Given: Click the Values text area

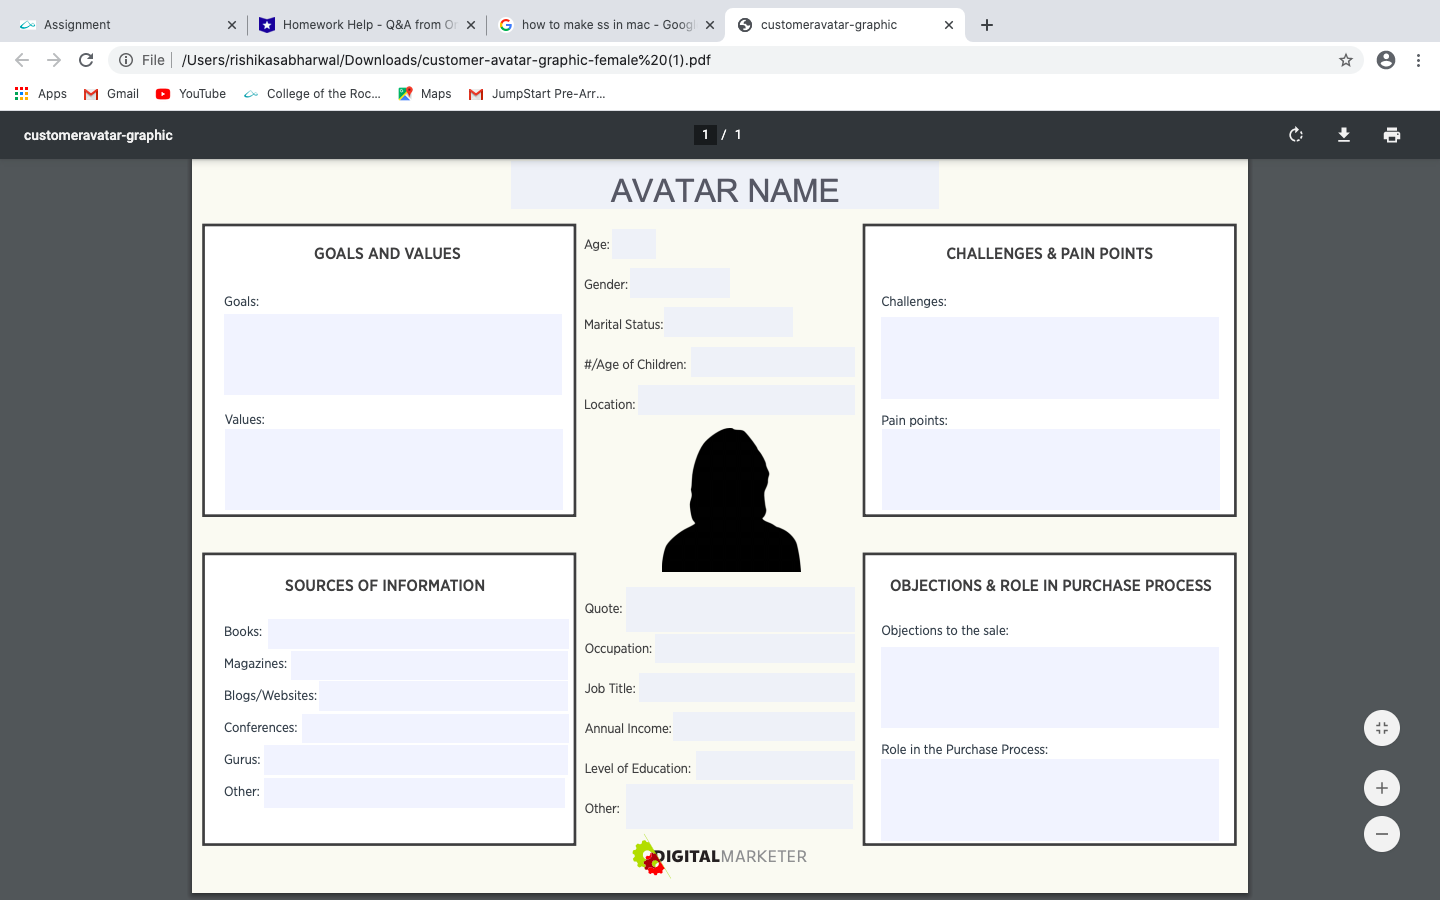Looking at the screenshot, I should coord(394,469).
